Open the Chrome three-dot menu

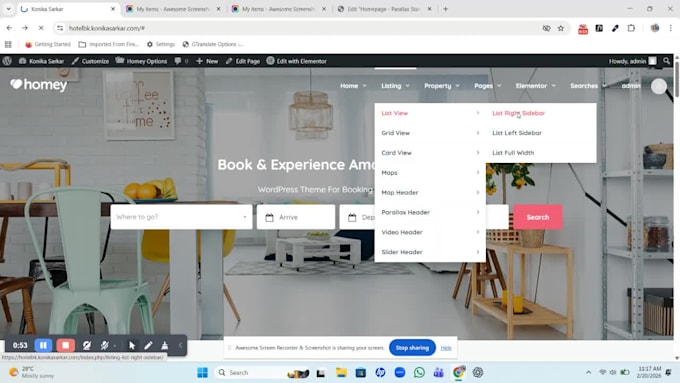click(x=670, y=28)
